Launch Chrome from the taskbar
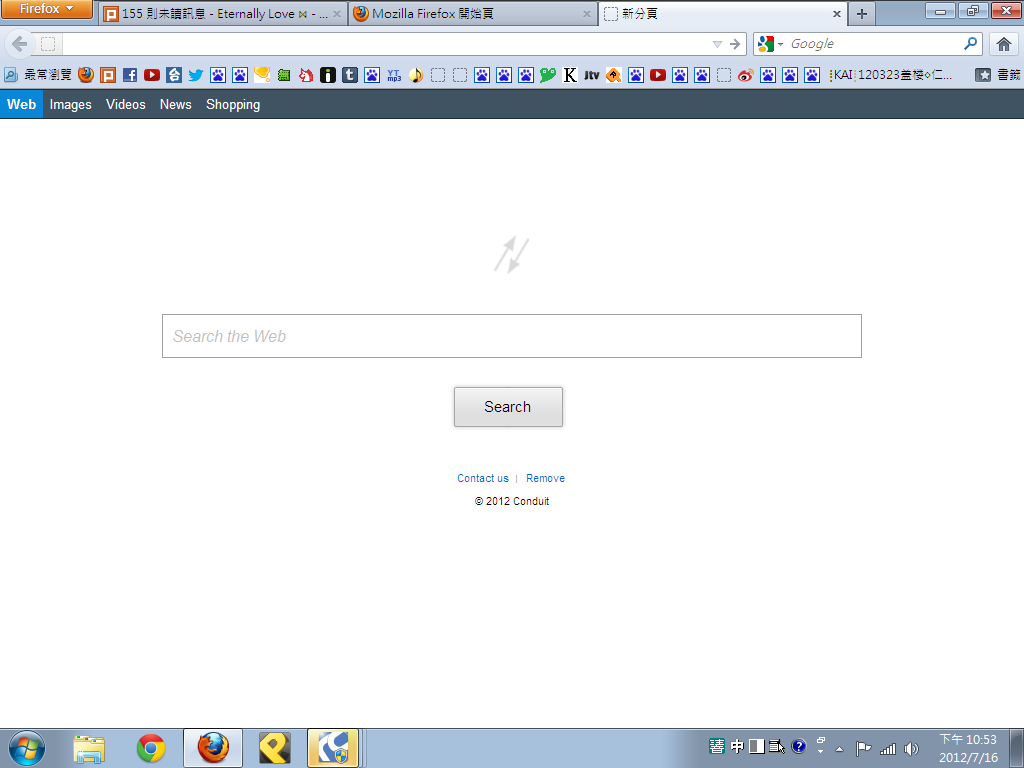The image size is (1024, 768). [x=151, y=748]
